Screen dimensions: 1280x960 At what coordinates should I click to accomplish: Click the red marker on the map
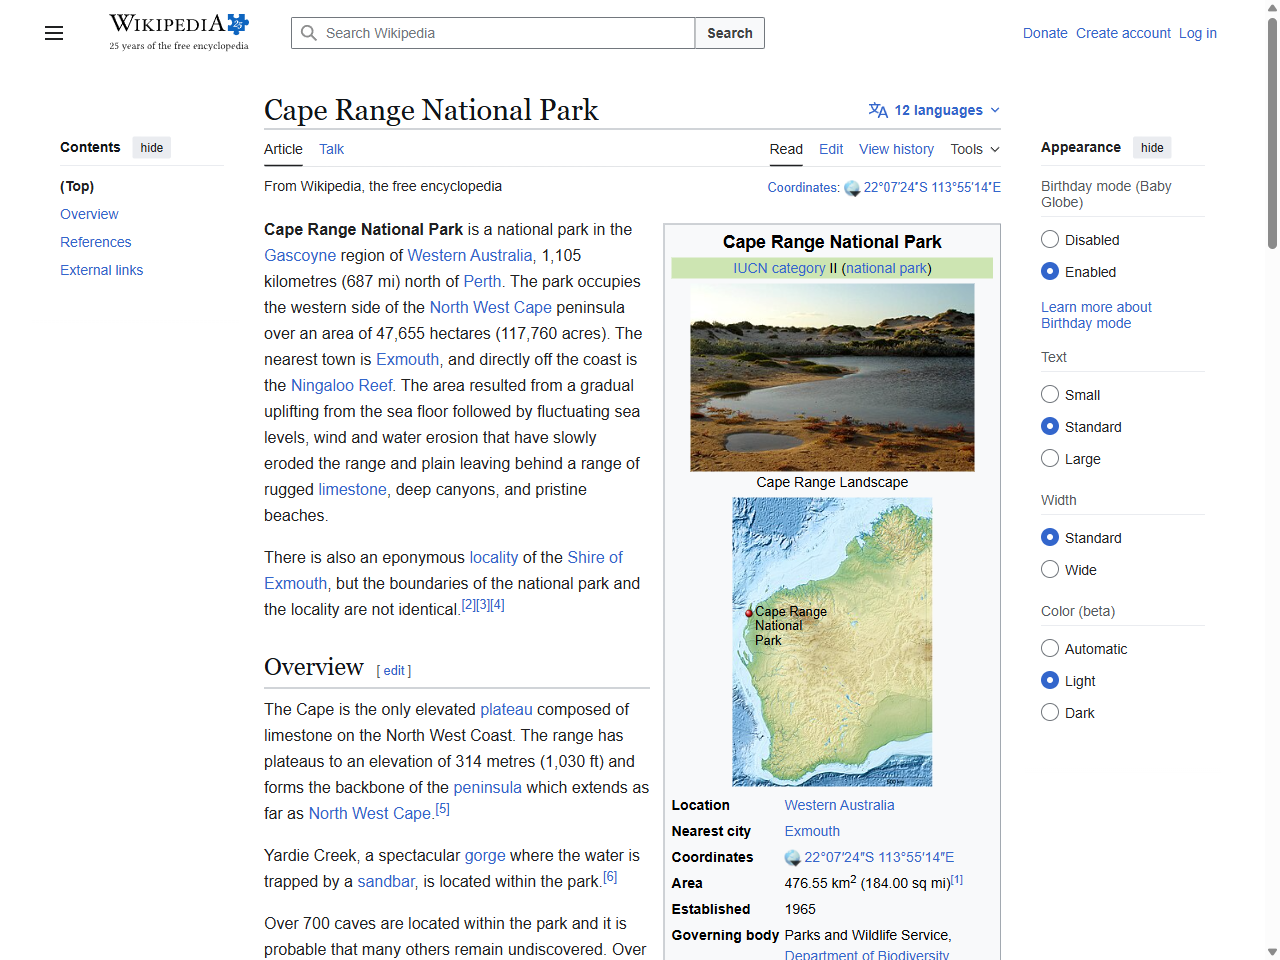click(749, 613)
